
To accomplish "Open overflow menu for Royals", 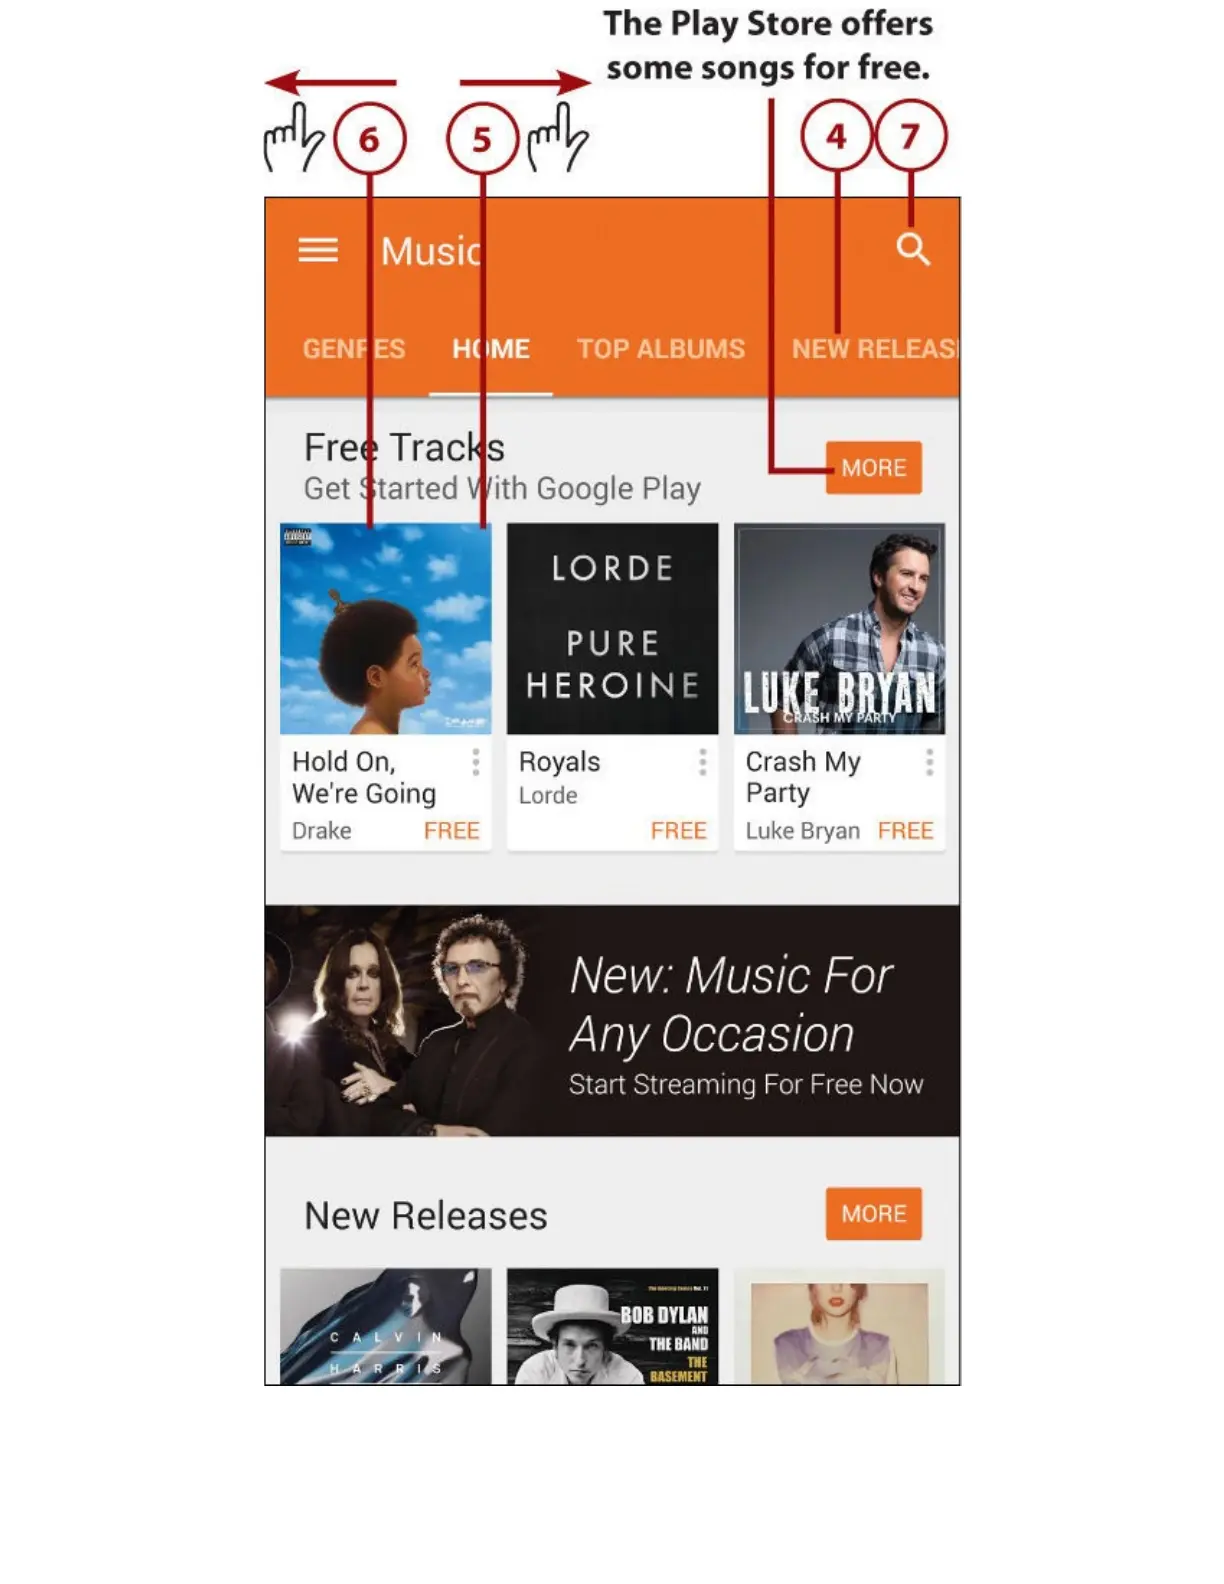I will click(703, 762).
